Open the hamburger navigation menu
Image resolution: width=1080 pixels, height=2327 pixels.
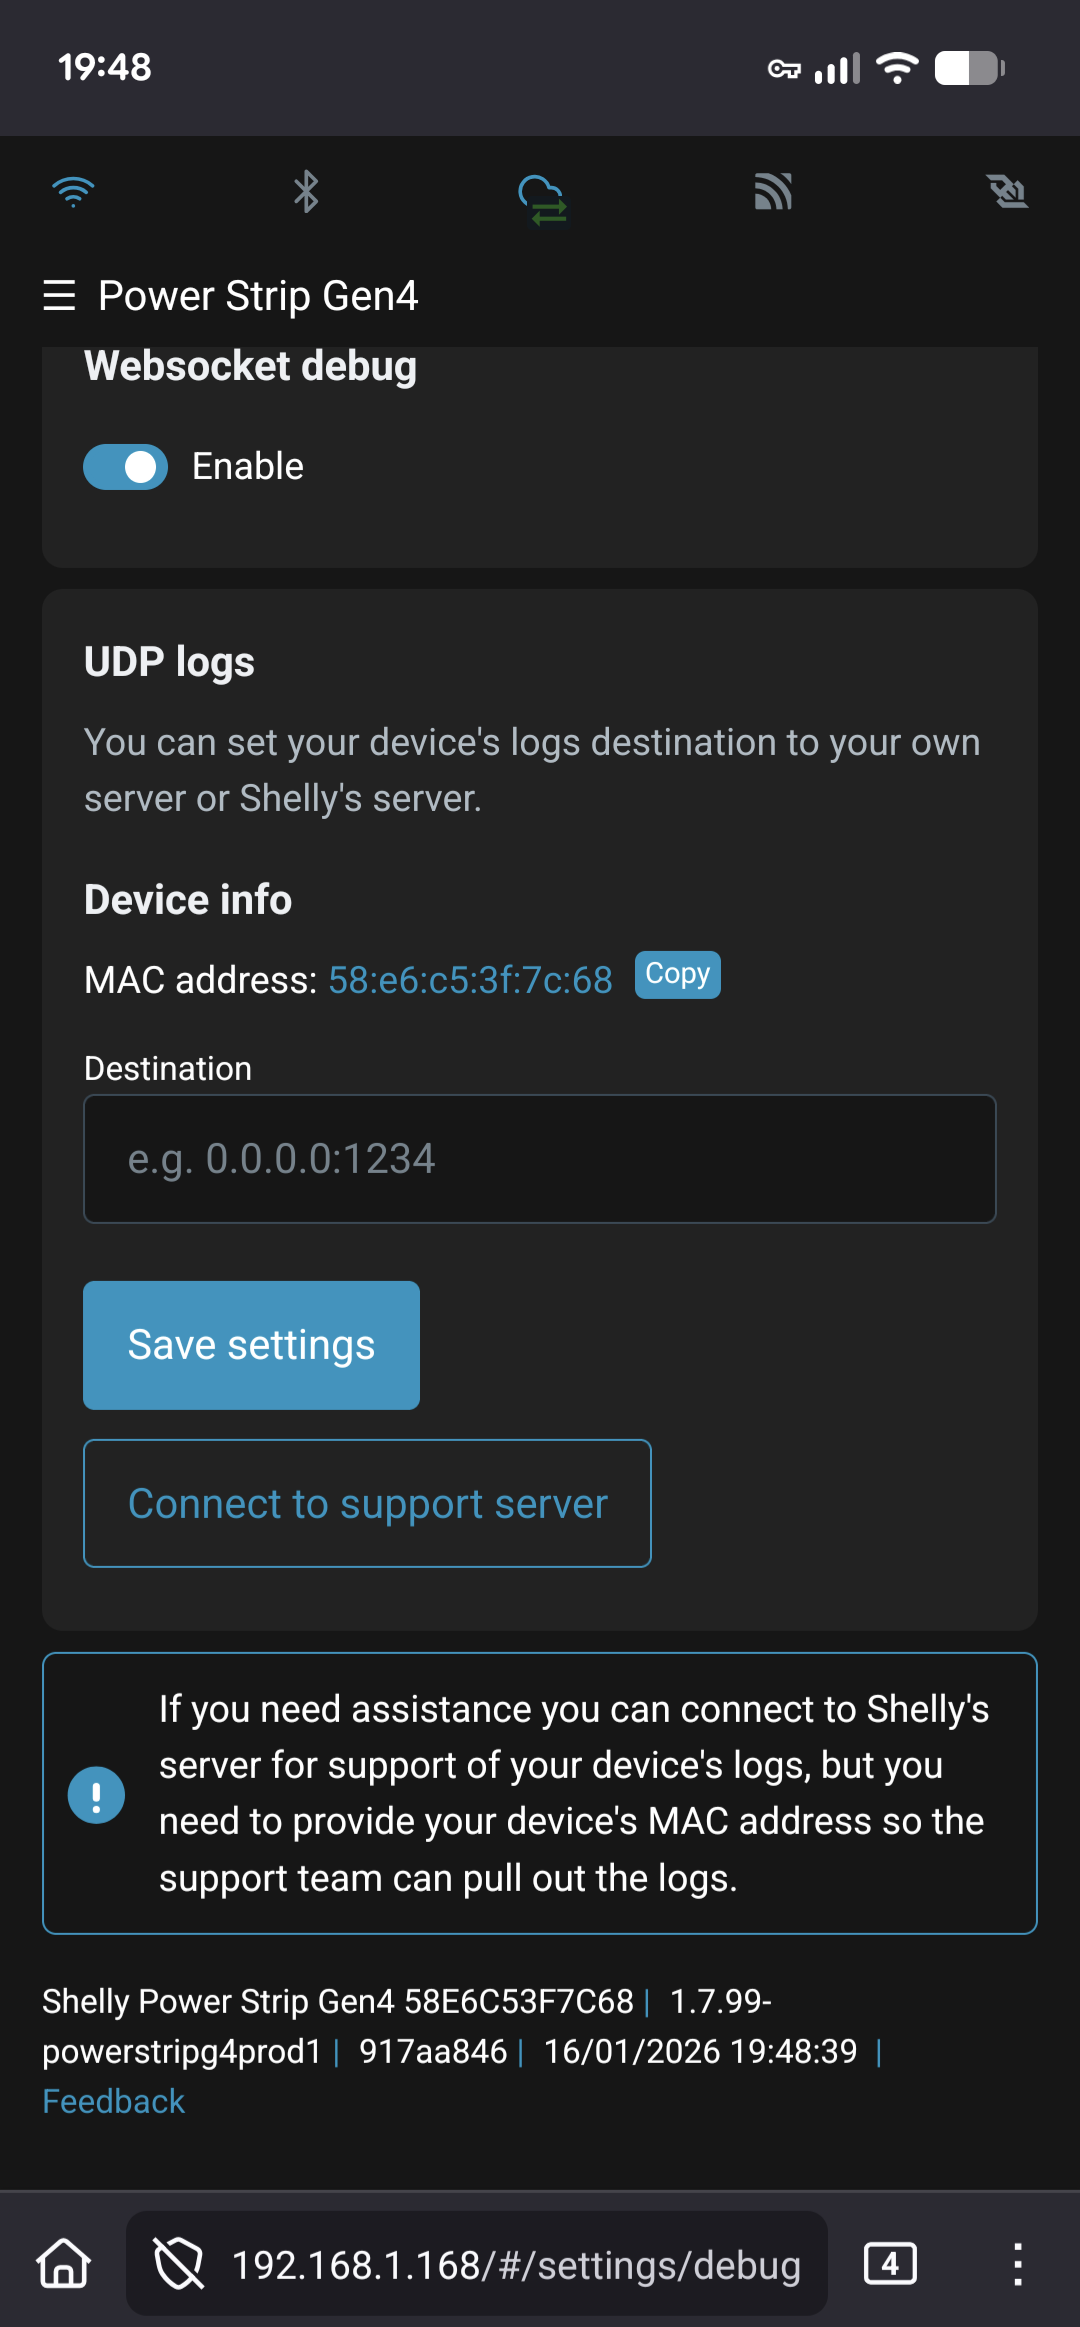[59, 296]
